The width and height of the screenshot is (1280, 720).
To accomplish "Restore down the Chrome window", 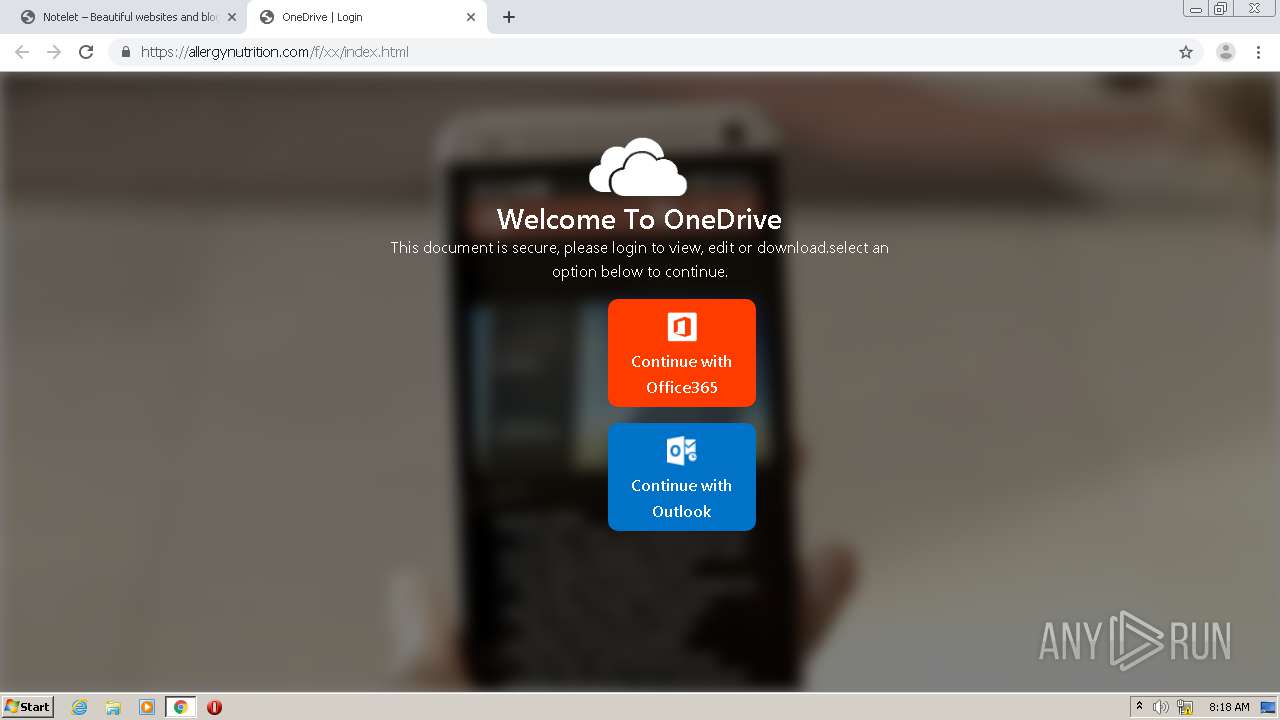I will (1221, 9).
